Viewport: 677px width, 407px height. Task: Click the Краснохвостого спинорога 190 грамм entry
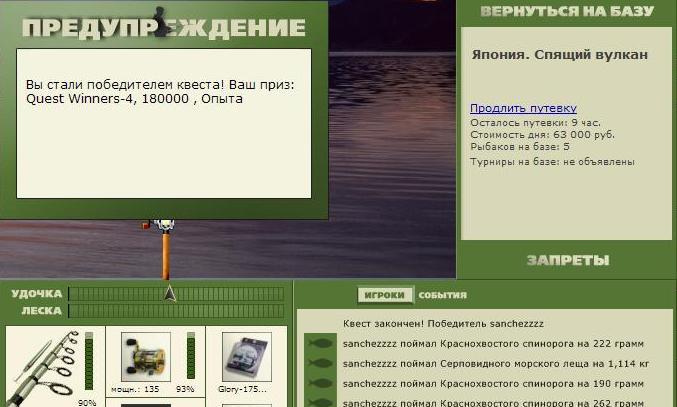[x=494, y=383]
